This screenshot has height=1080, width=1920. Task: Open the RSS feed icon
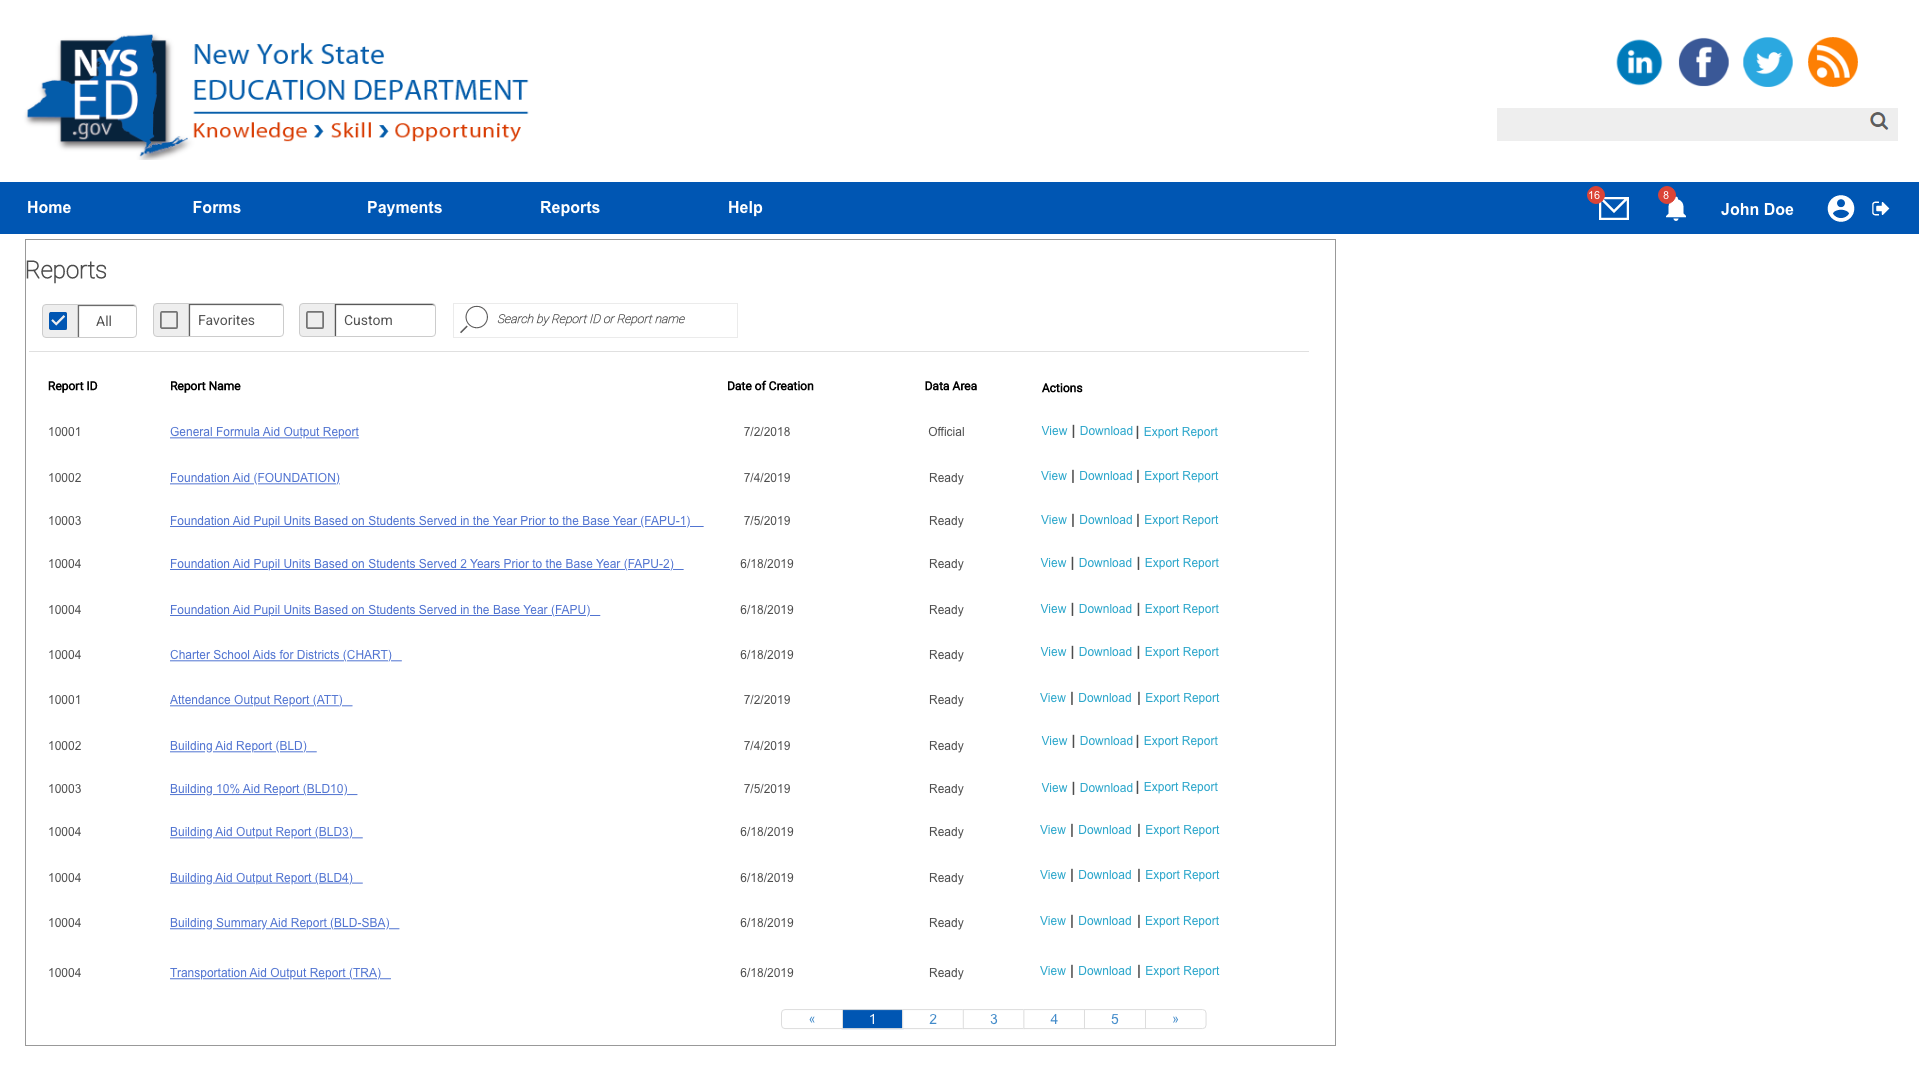[1832, 63]
